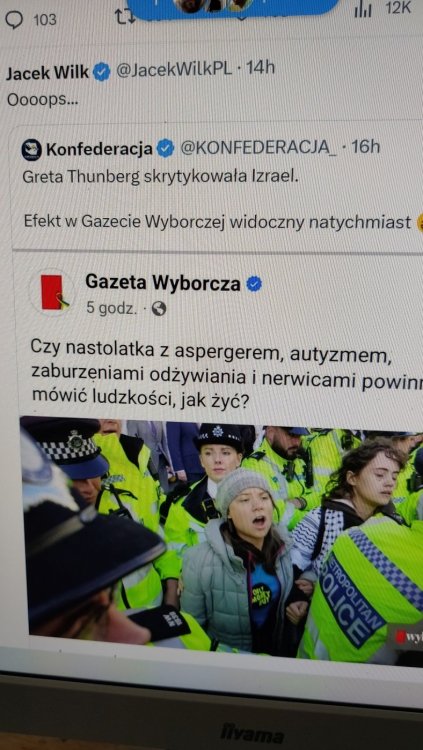Click the 16h timestamp on the quoted tweet
The height and width of the screenshot is (750, 423).
coord(366,146)
